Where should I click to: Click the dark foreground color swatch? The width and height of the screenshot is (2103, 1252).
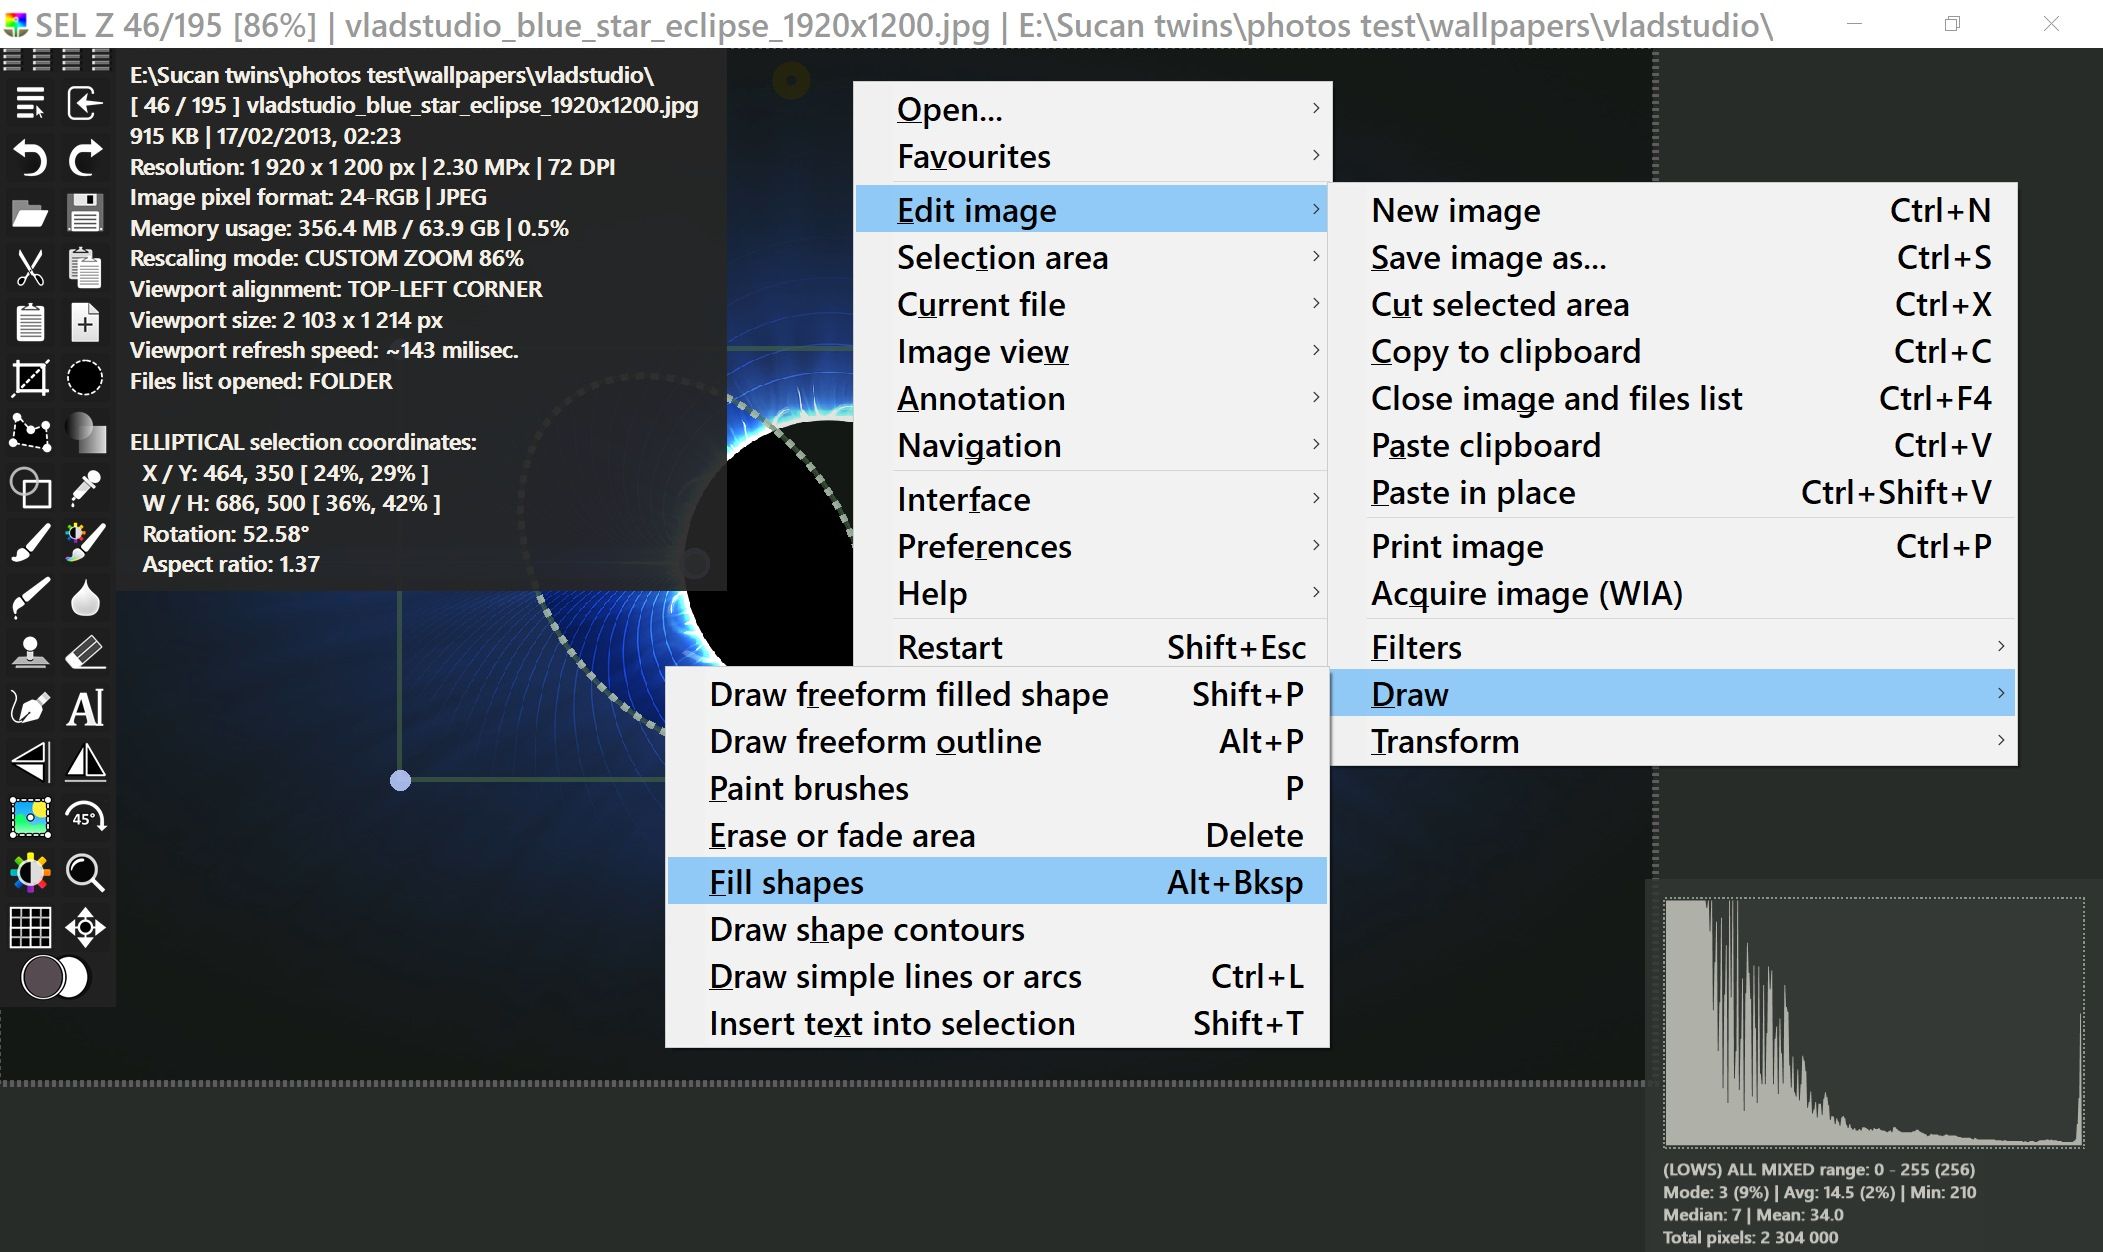[x=42, y=978]
